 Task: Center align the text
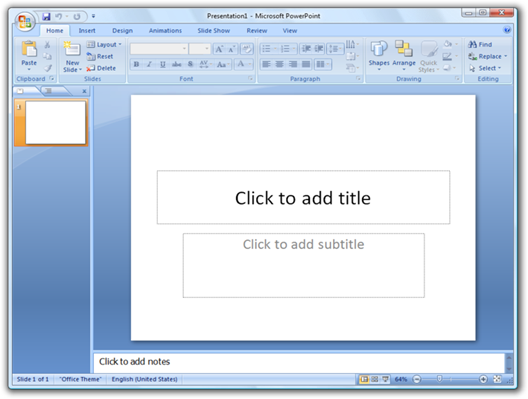point(279,64)
